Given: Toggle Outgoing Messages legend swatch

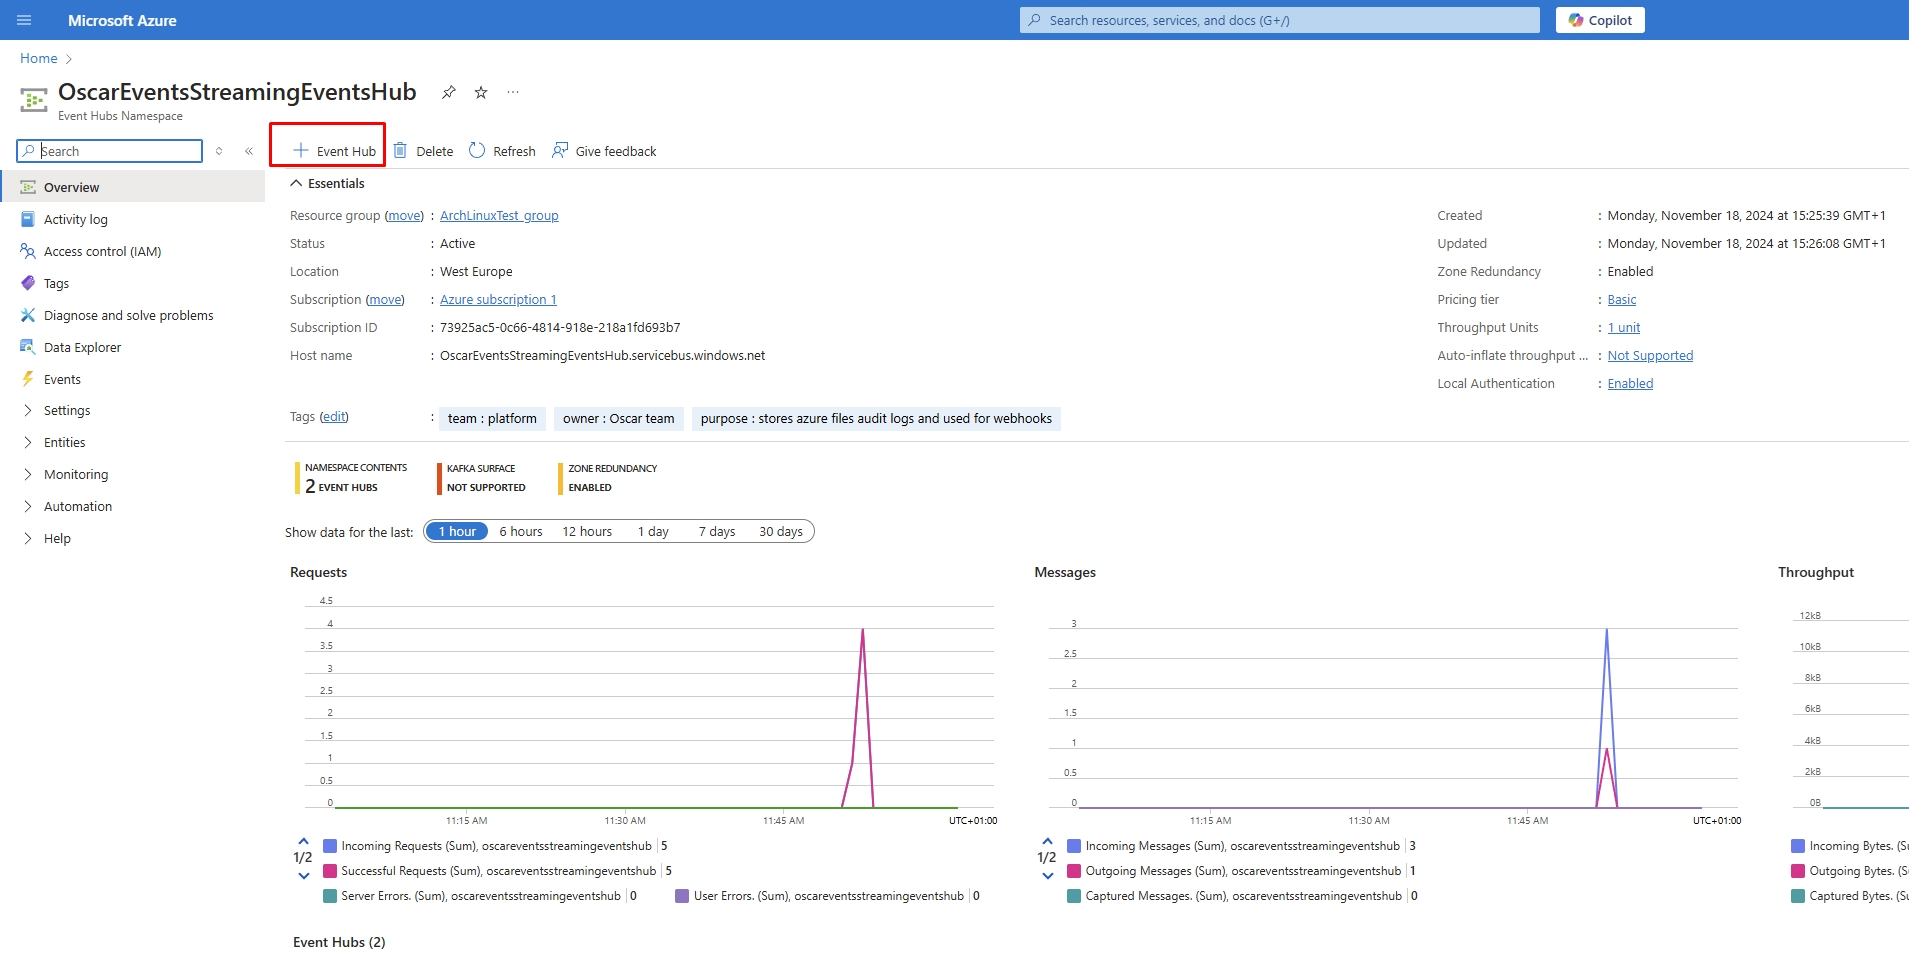Looking at the screenshot, I should [1074, 871].
